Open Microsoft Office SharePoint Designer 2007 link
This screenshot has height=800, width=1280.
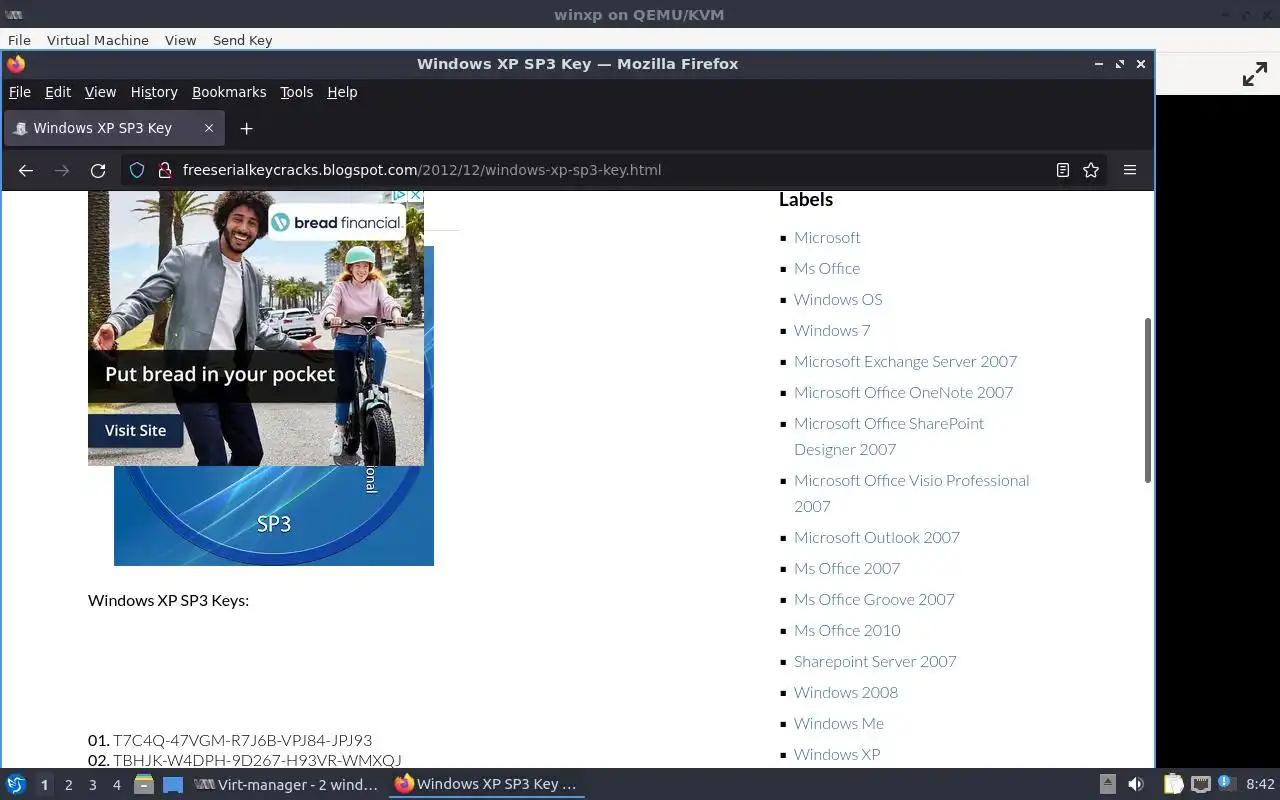tap(889, 436)
